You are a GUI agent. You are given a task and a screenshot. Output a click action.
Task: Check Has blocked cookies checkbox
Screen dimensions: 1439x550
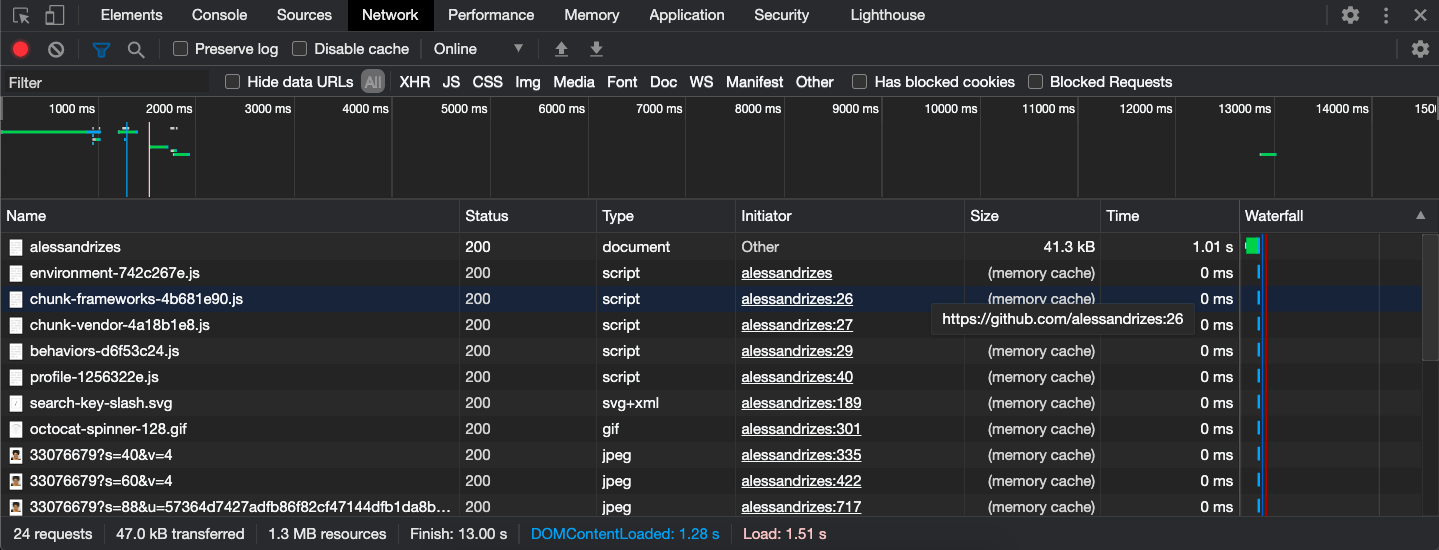859,82
